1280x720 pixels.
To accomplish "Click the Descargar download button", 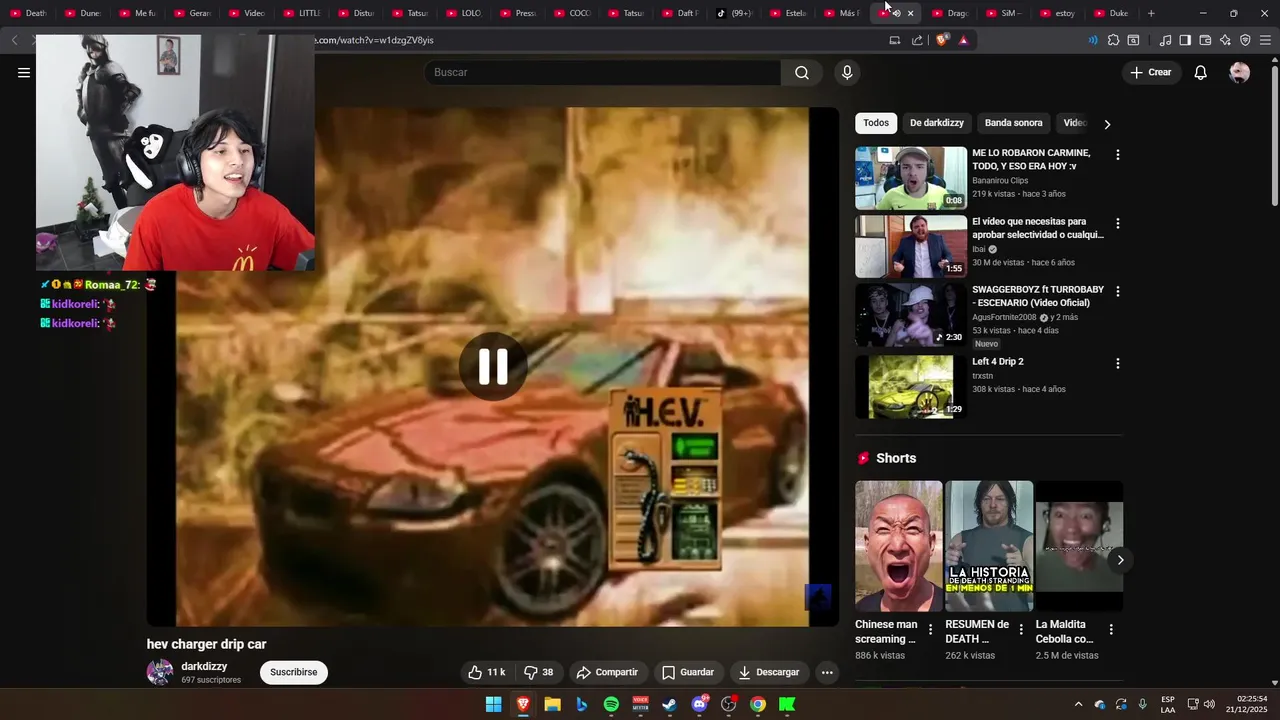I will click(768, 672).
